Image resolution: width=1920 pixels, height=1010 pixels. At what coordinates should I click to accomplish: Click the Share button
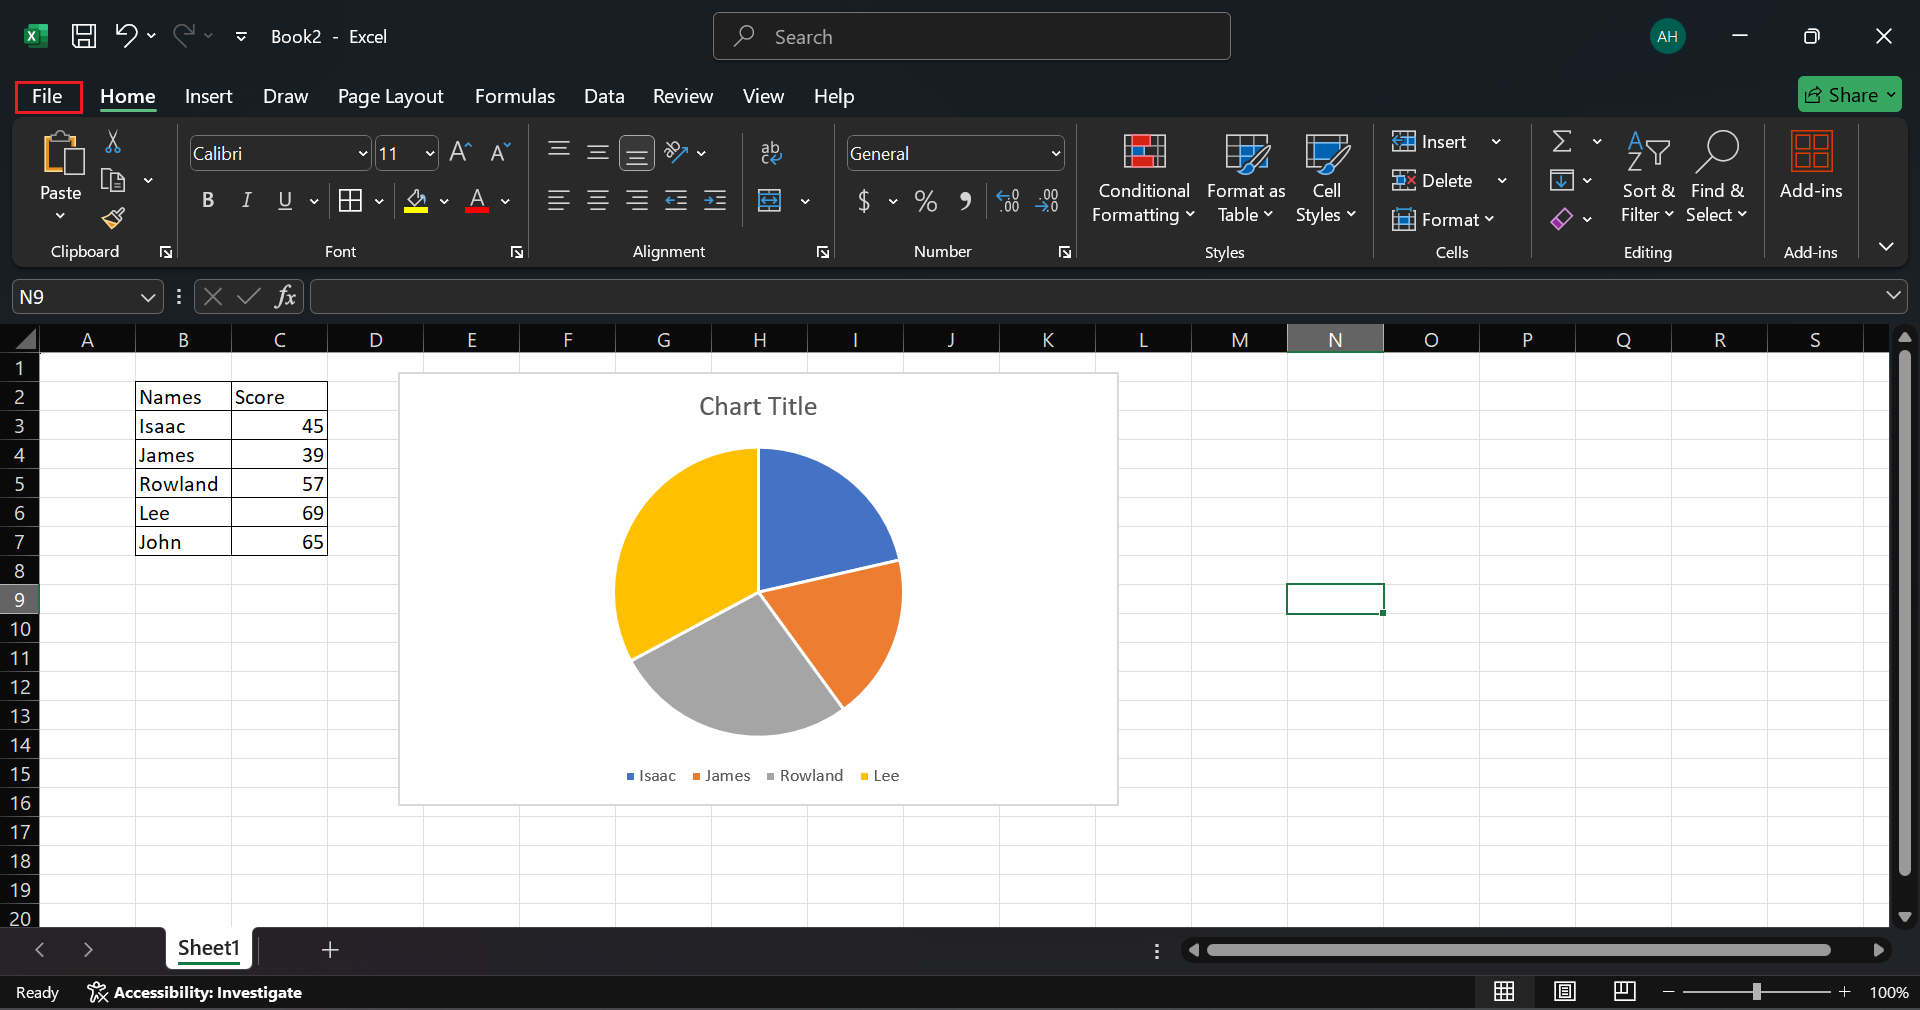[1849, 94]
